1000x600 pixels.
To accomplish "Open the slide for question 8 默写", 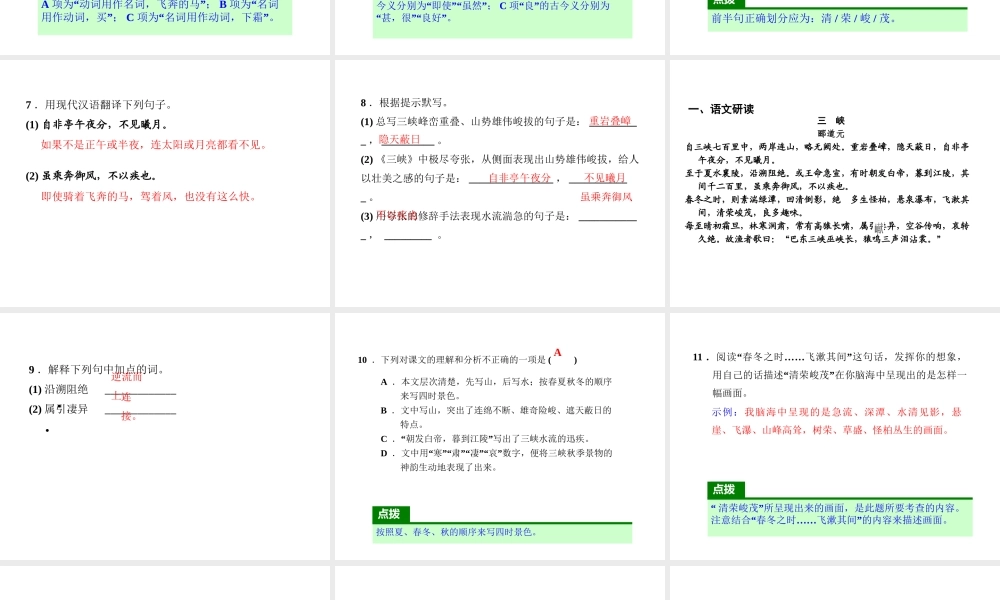I will coord(499,184).
